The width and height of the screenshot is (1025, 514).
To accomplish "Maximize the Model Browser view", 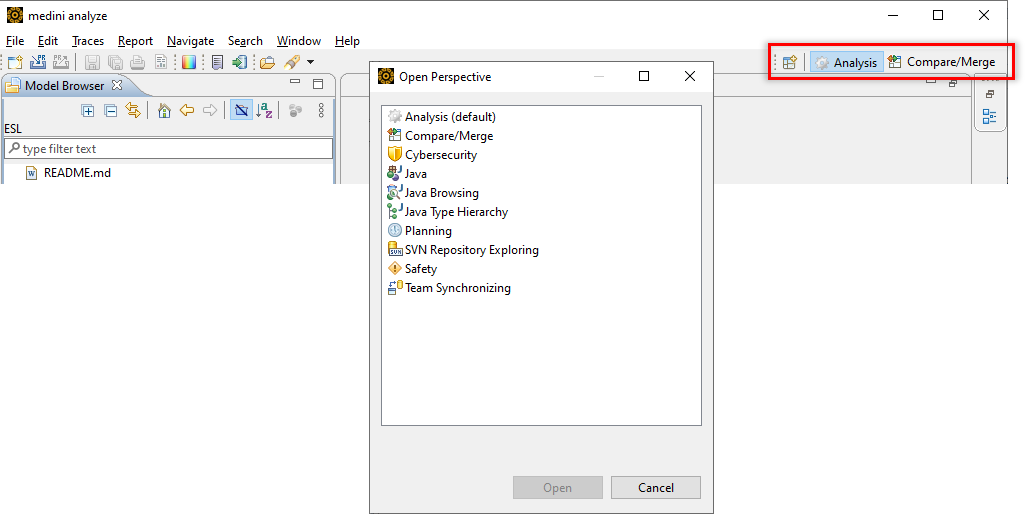I will coord(318,84).
